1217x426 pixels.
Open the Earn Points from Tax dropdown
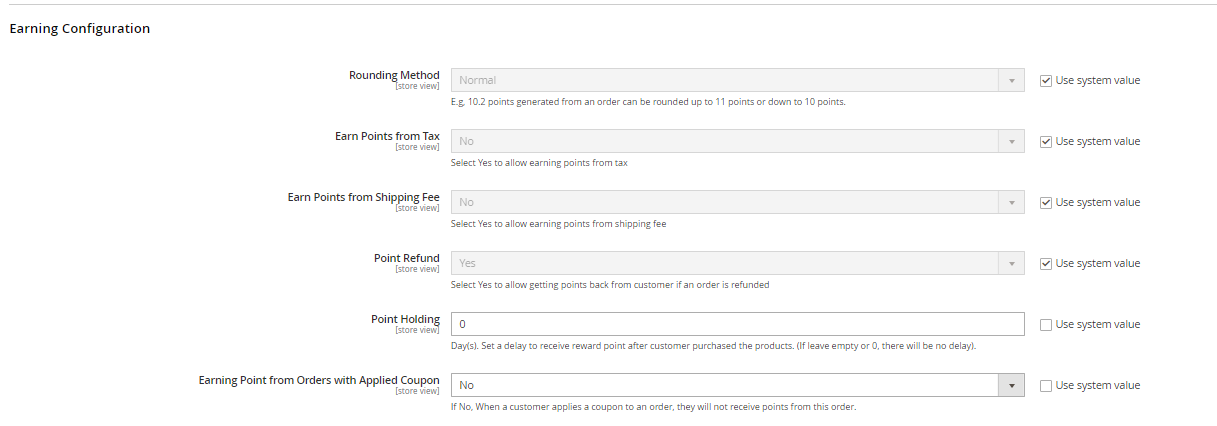pyautogui.click(x=737, y=141)
